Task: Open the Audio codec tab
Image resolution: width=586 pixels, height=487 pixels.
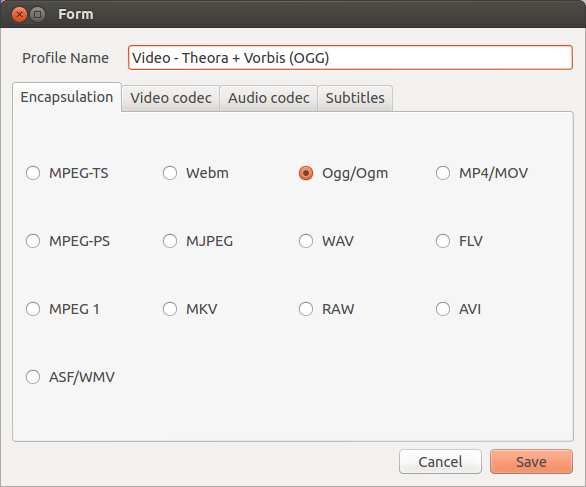Action: click(x=269, y=98)
